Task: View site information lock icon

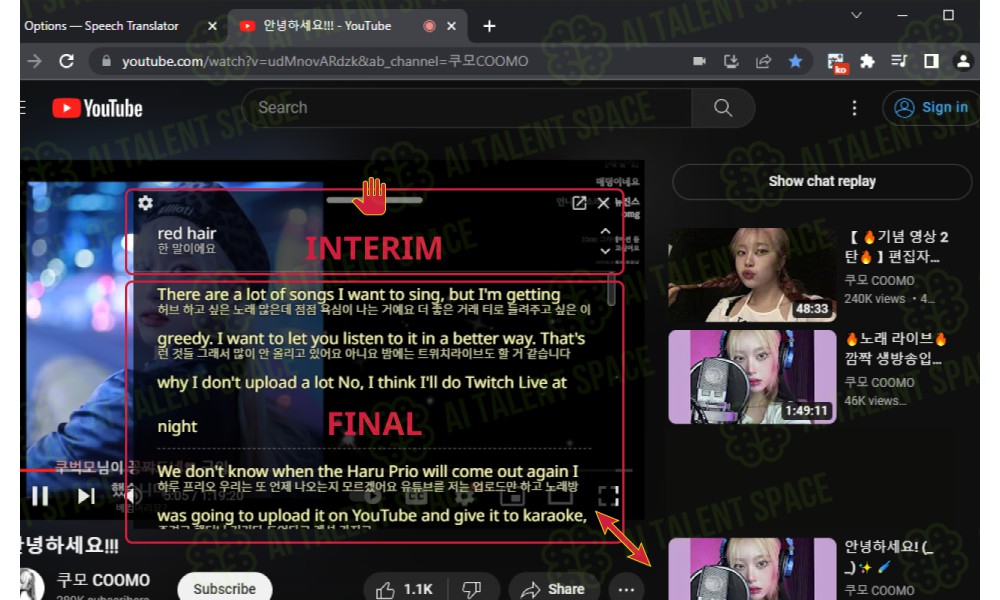Action: (x=107, y=61)
